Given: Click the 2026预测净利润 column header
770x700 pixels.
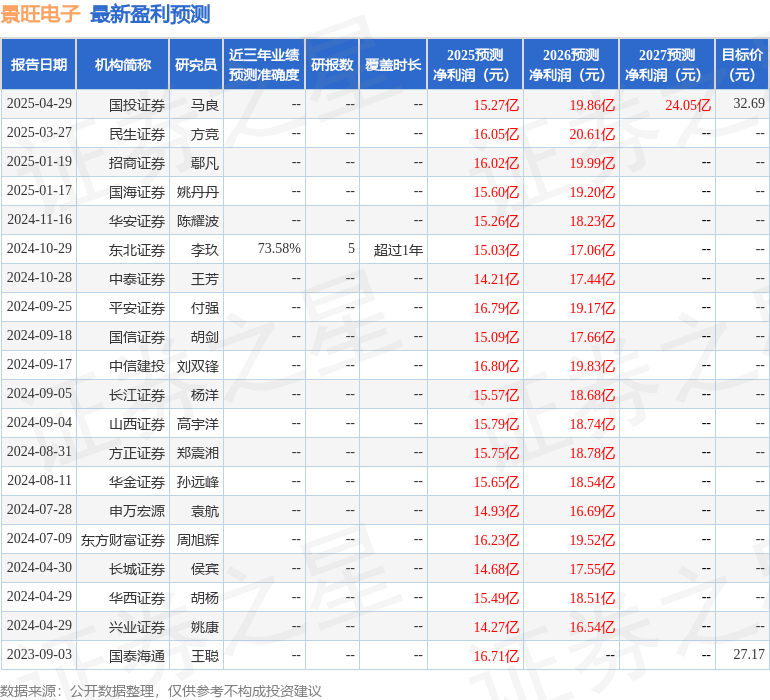Looking at the screenshot, I should click(x=571, y=65).
